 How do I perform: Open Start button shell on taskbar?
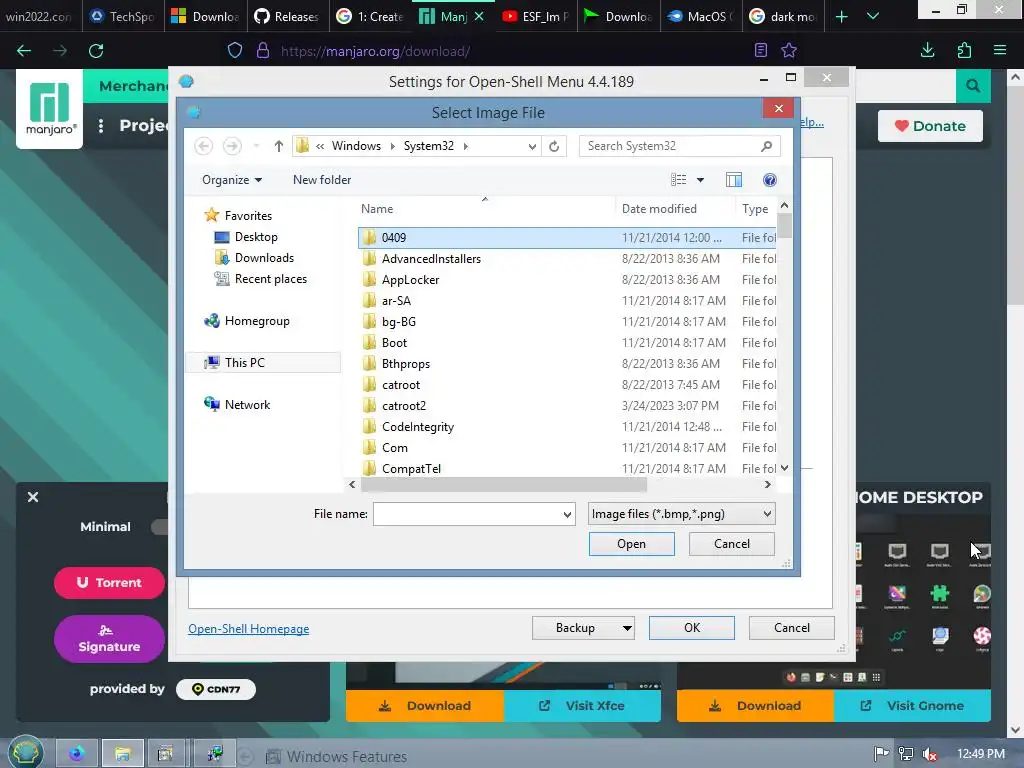25,753
